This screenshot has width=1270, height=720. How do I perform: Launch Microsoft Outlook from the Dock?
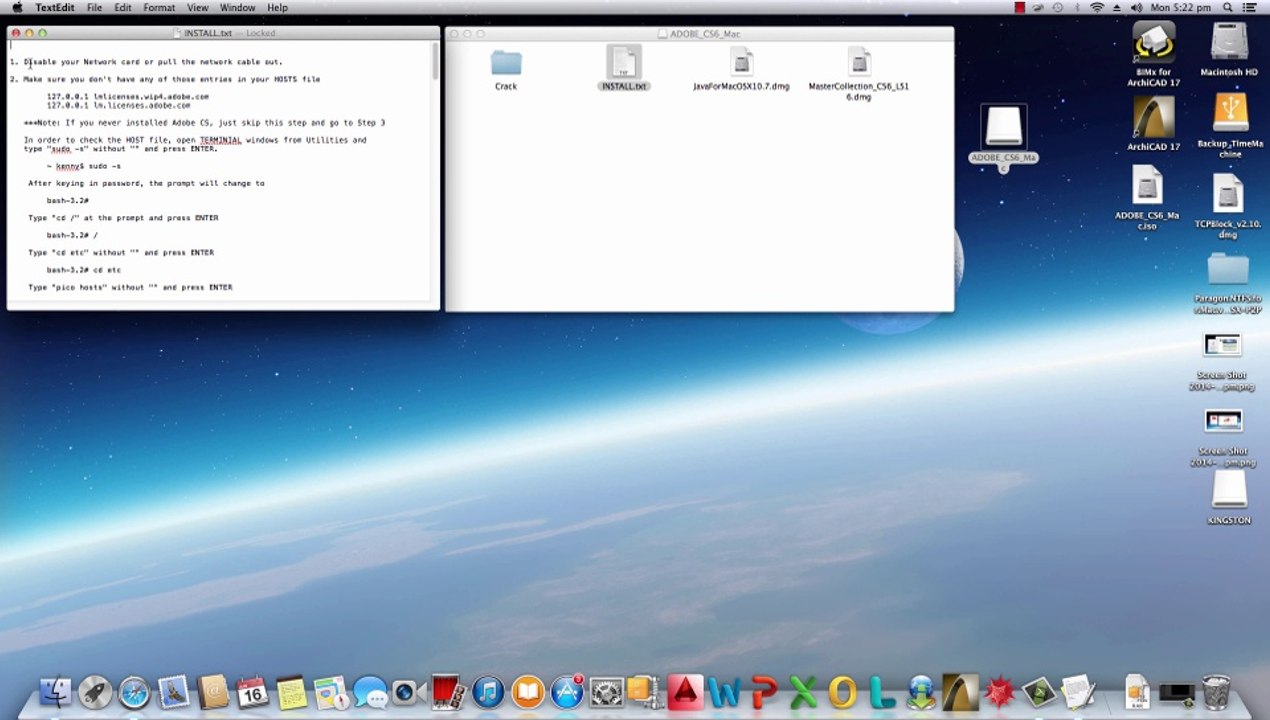(843, 692)
